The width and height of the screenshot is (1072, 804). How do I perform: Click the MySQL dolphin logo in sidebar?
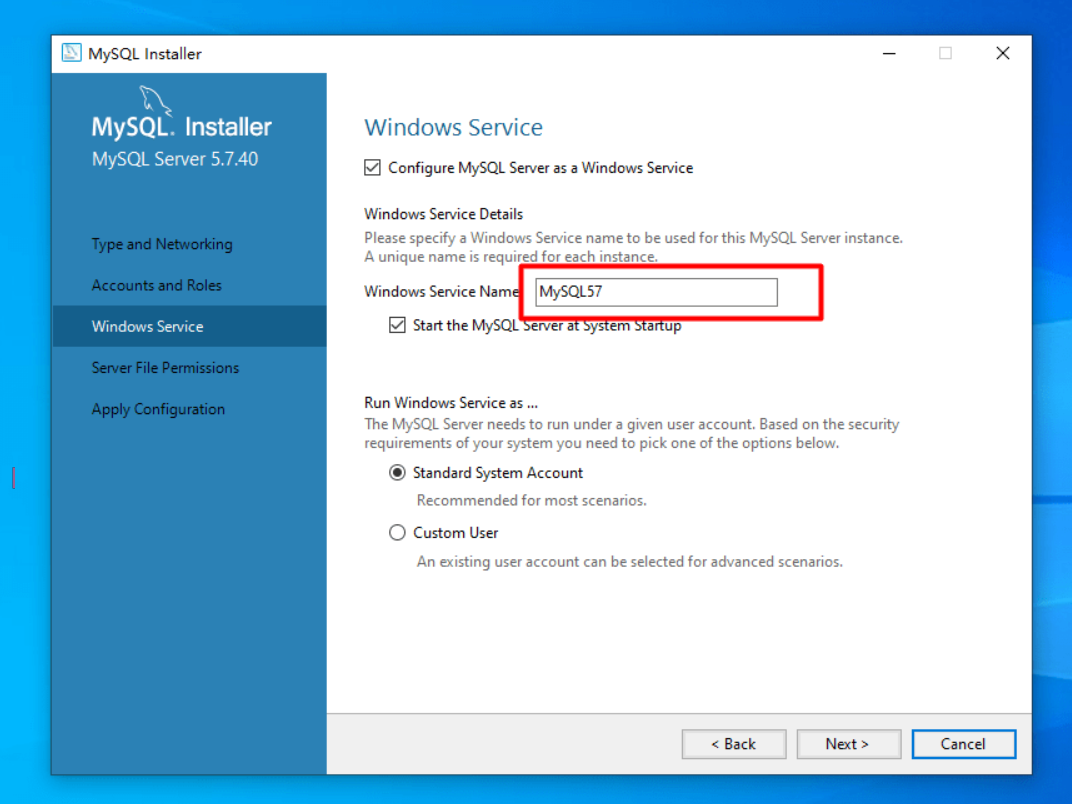[x=155, y=100]
